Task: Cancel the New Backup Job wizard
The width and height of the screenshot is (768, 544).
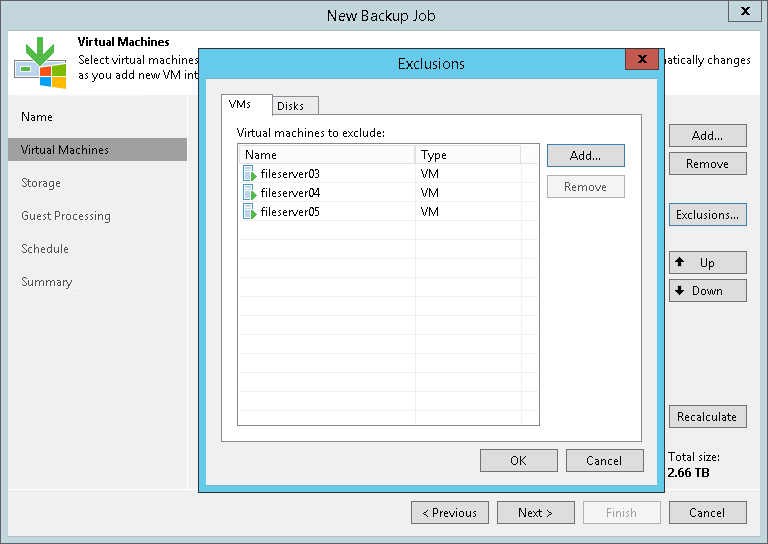Action: [708, 513]
